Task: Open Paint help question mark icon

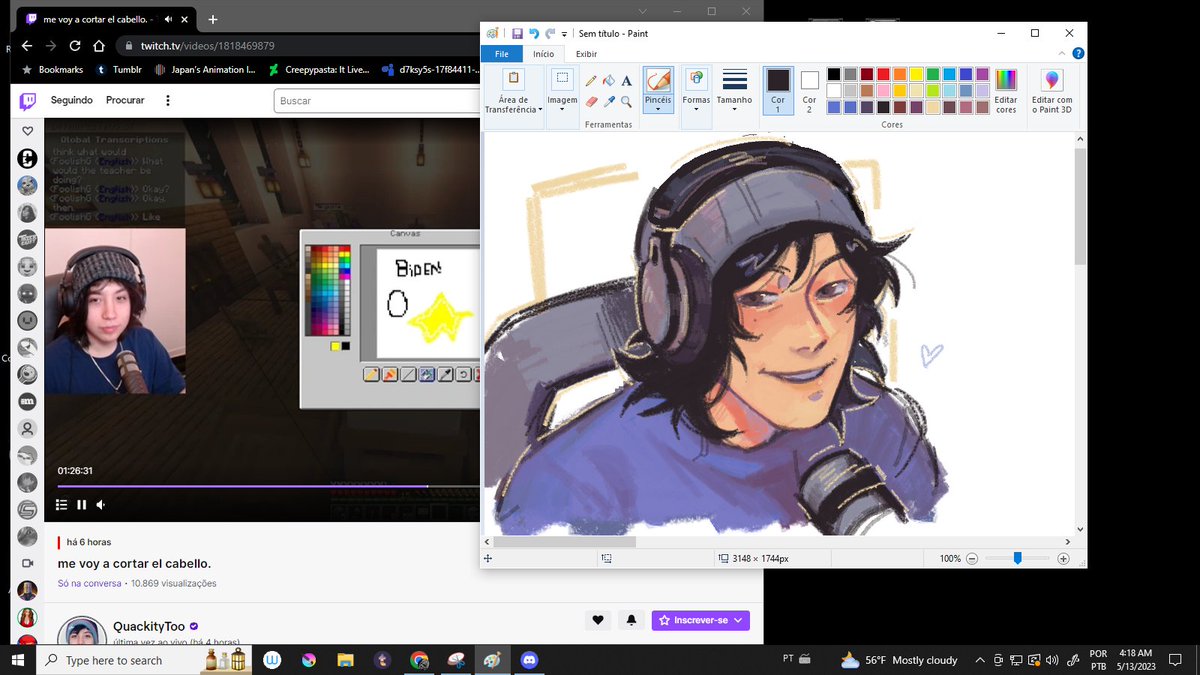Action: click(1077, 54)
